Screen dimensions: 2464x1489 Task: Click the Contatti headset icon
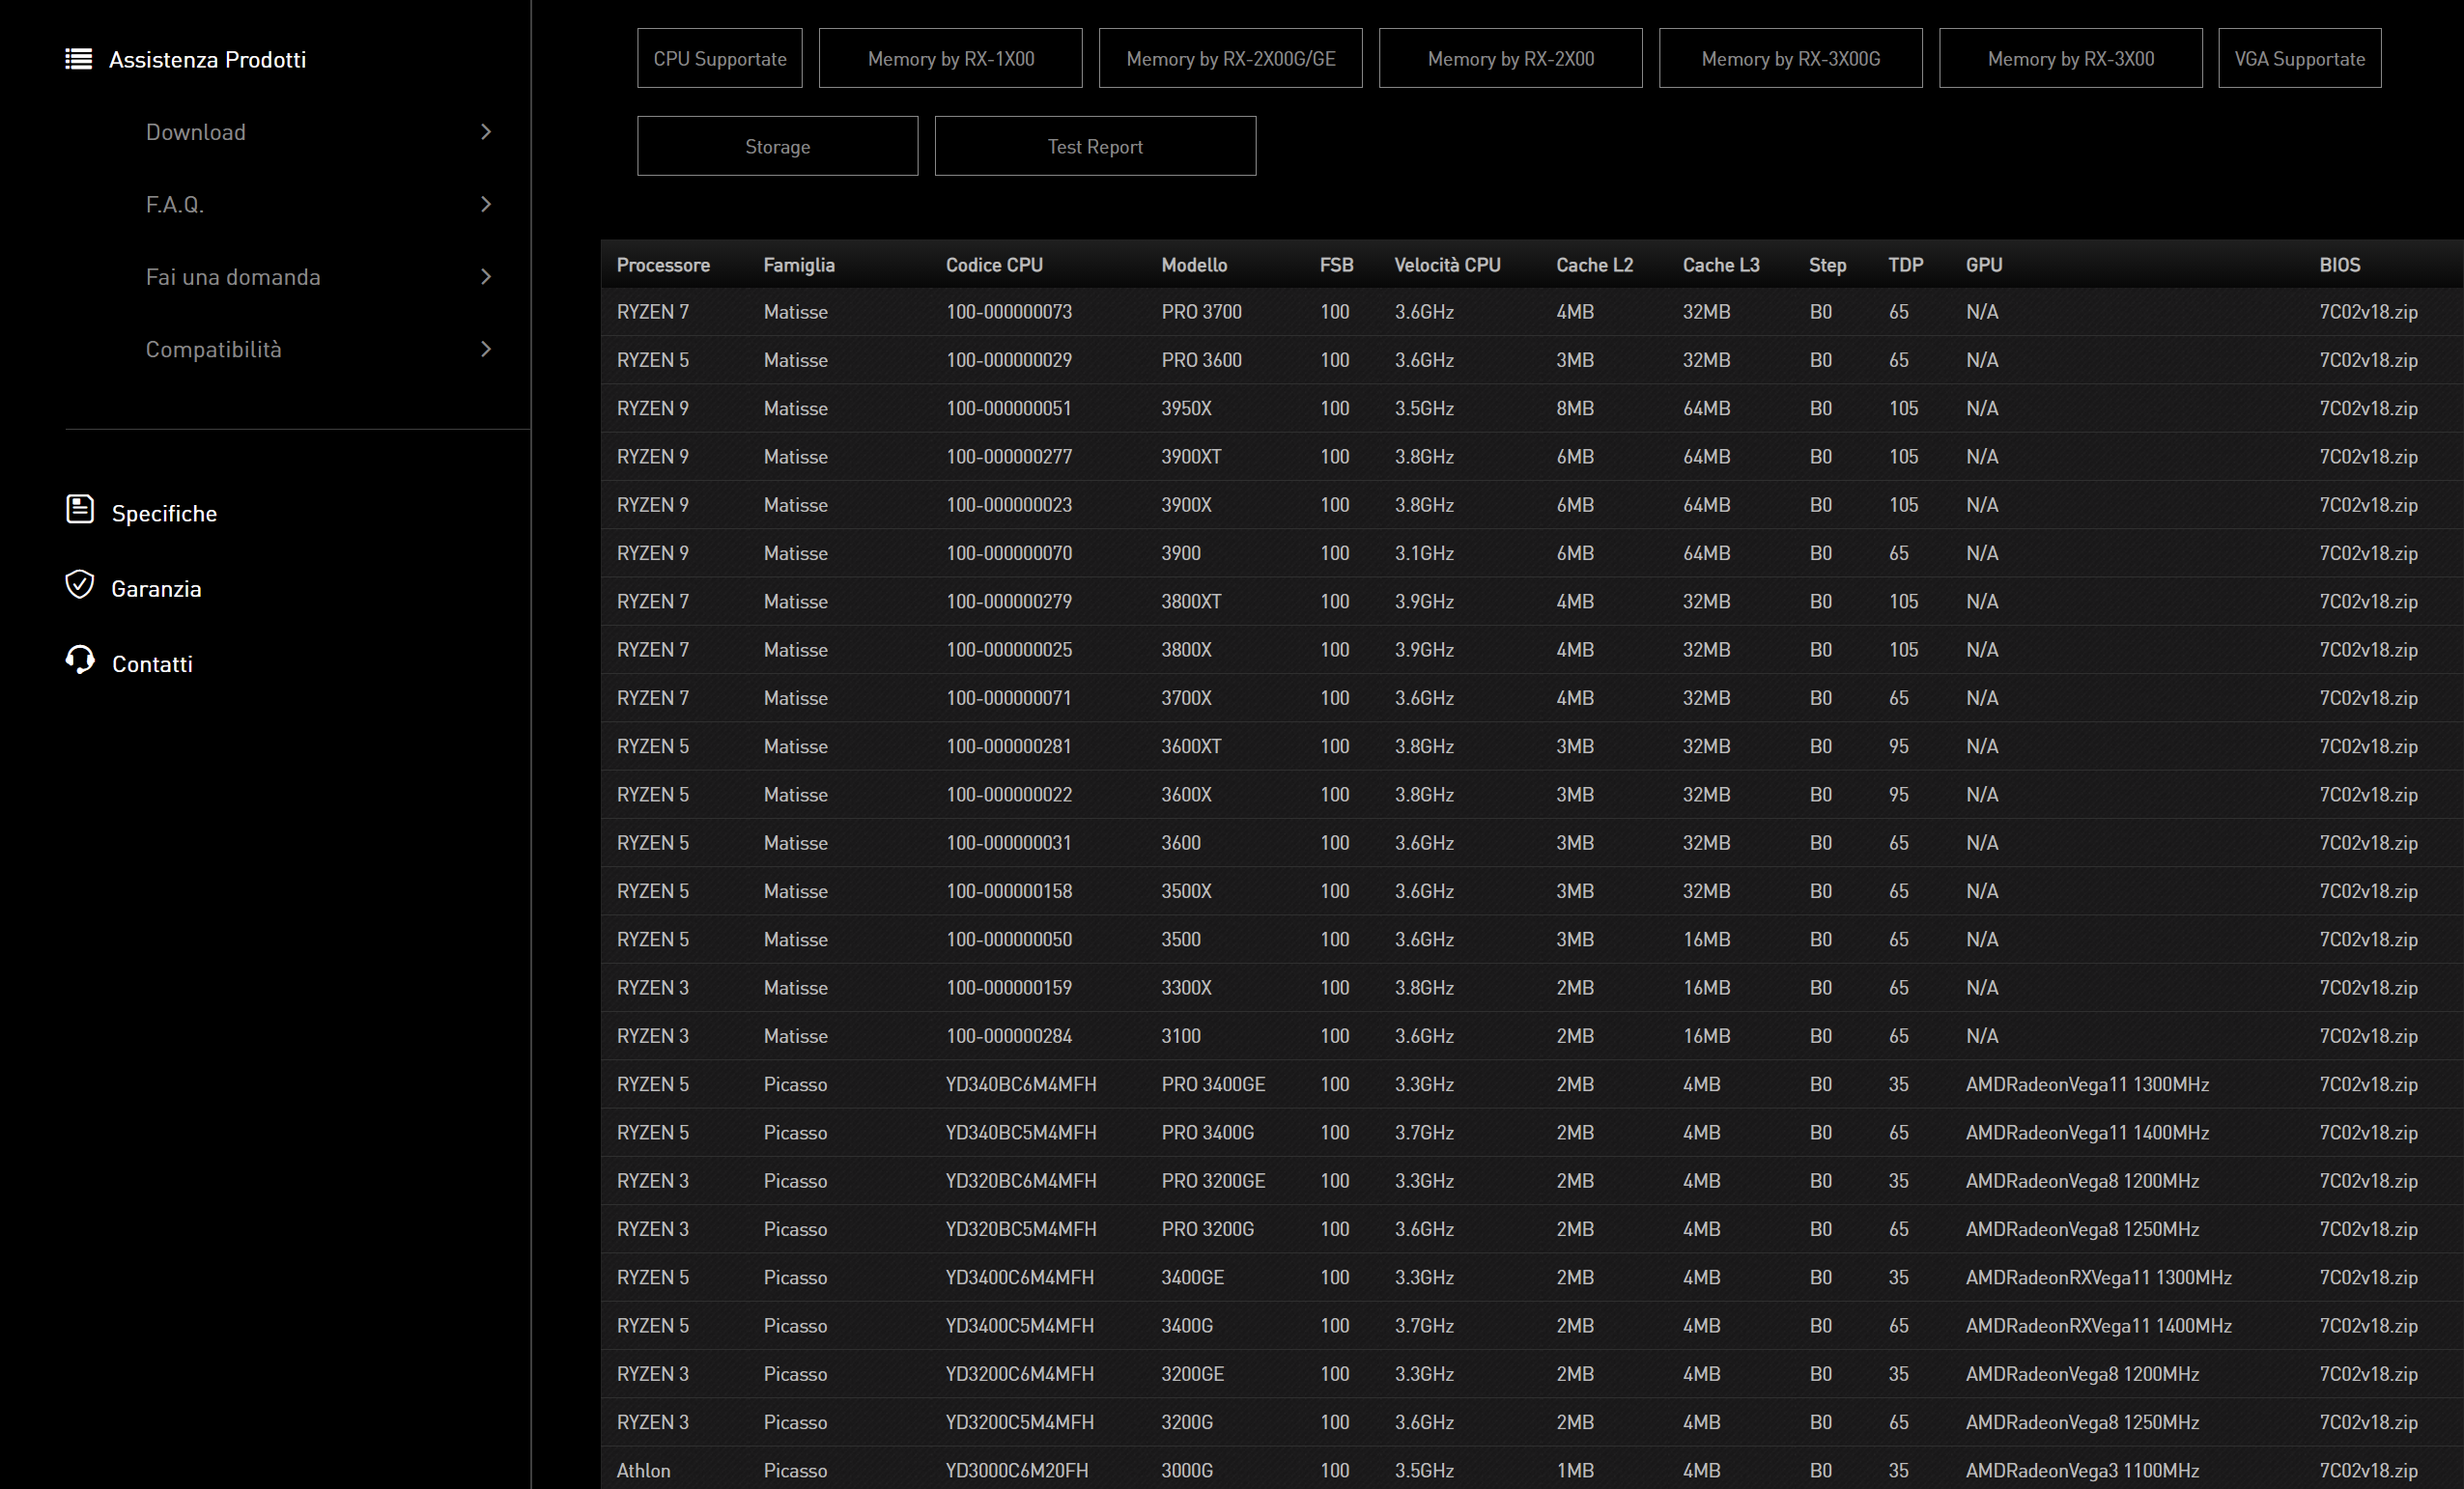pyautogui.click(x=80, y=660)
